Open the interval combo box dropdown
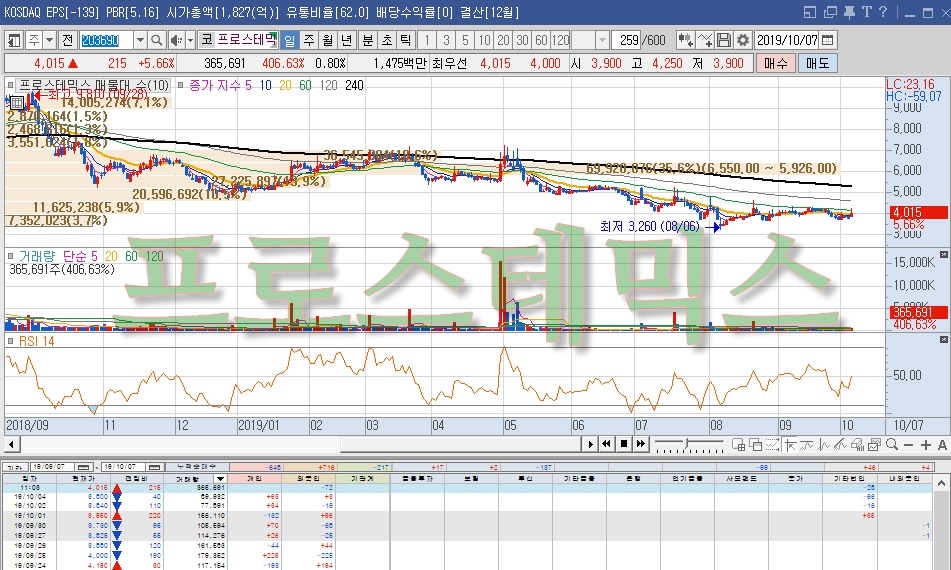The width and height of the screenshot is (951, 570). (602, 41)
